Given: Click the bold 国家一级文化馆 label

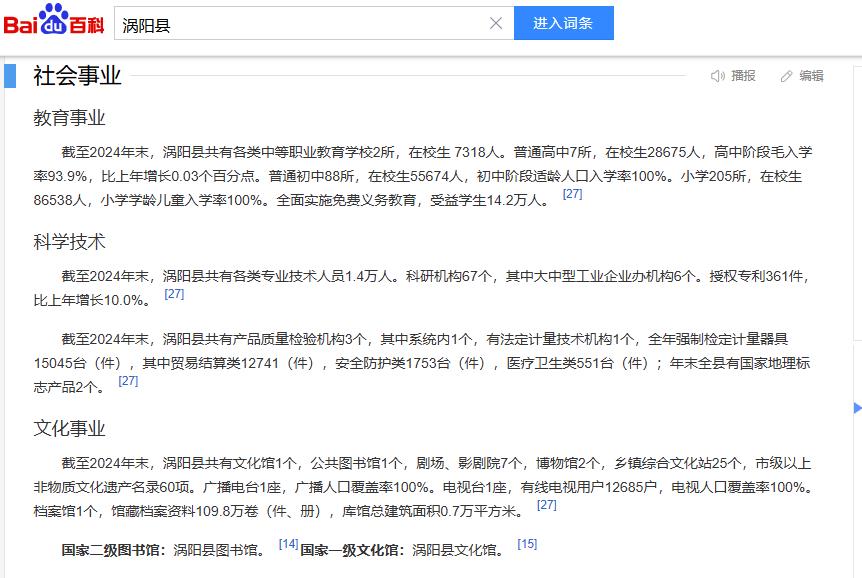Looking at the screenshot, I should pyautogui.click(x=350, y=550).
